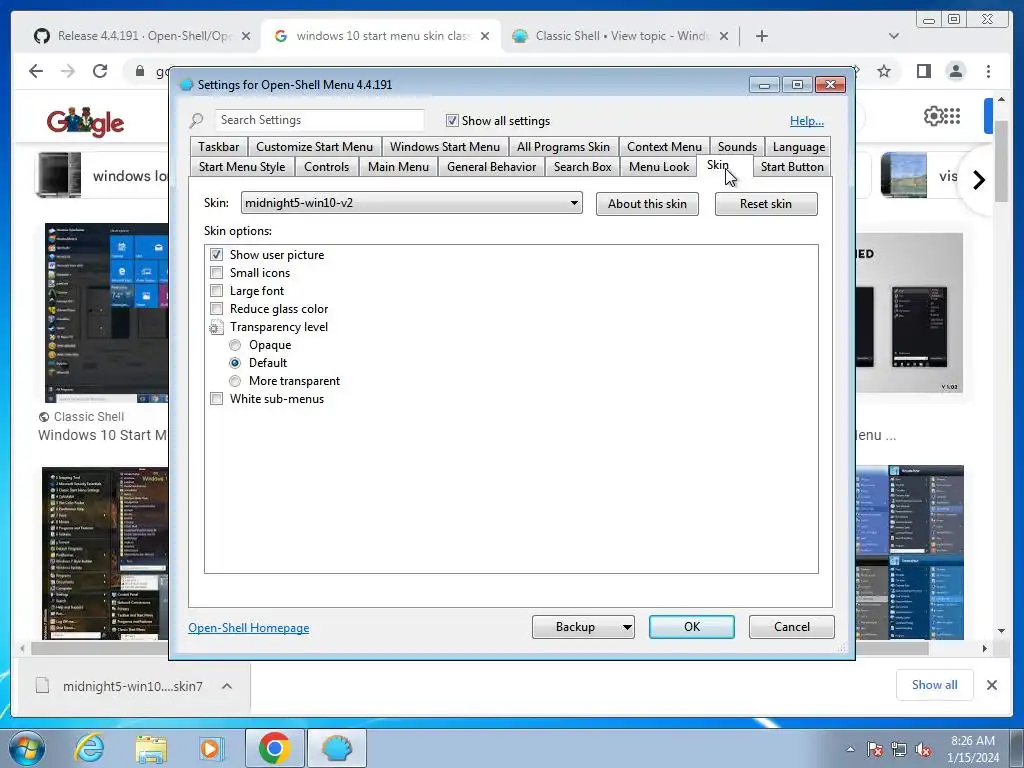The width and height of the screenshot is (1024, 768).
Task: Click Show all downloads button
Action: (x=935, y=684)
